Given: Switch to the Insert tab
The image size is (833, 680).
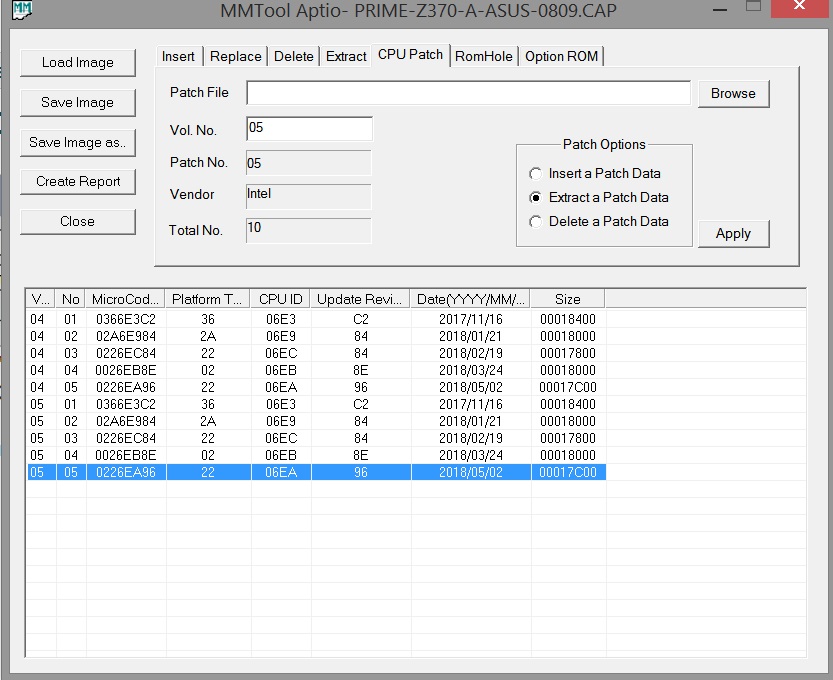Looking at the screenshot, I should click(x=178, y=56).
